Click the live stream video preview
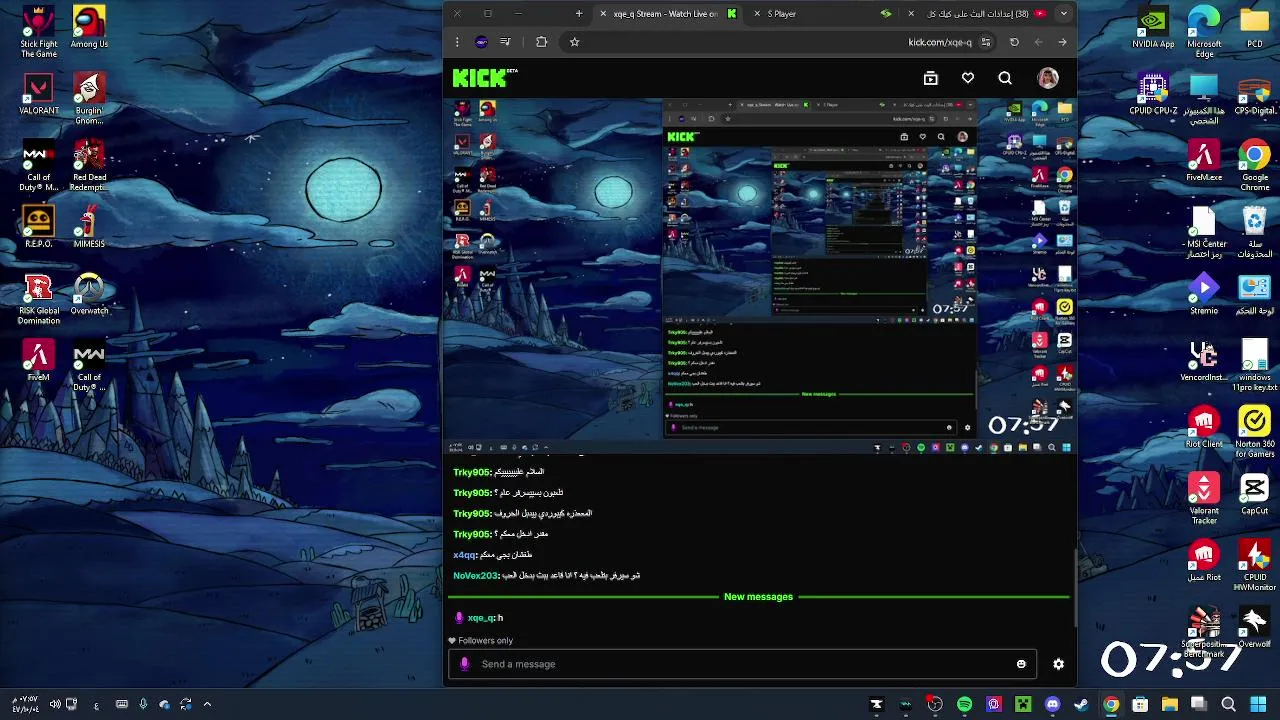This screenshot has height=720, width=1280. pos(760,277)
